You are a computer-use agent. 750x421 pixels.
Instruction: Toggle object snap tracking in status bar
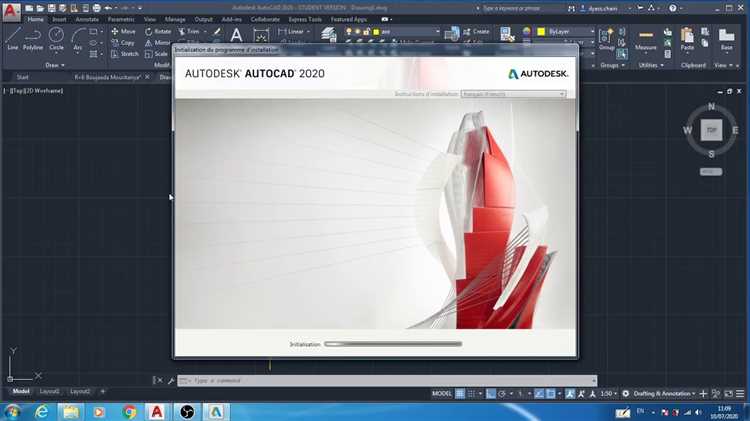(539, 393)
